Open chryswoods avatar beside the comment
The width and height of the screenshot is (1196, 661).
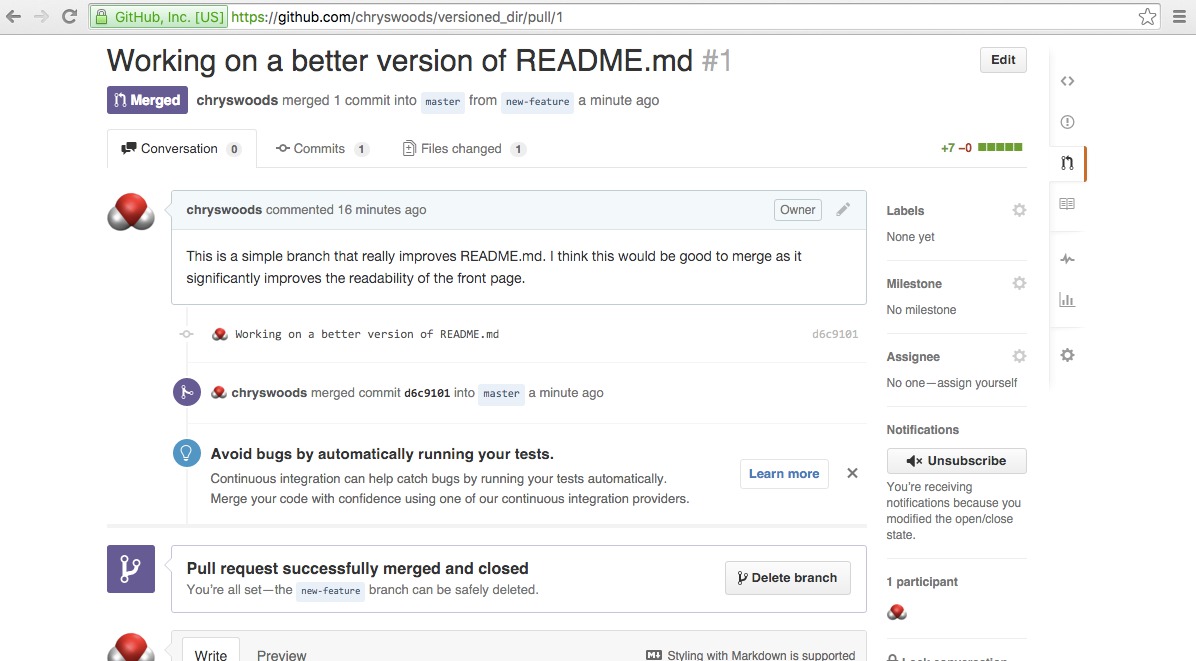pyautogui.click(x=130, y=213)
